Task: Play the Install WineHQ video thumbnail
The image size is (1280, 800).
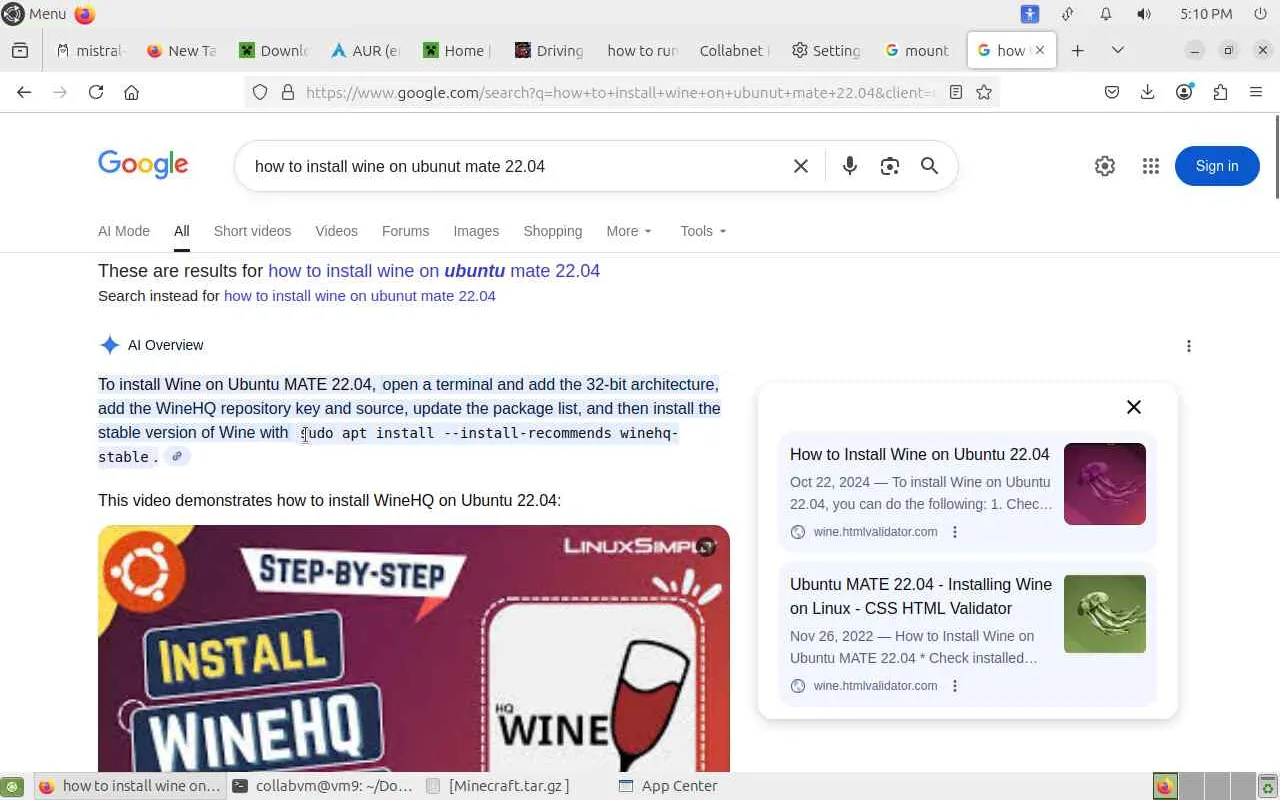Action: [x=414, y=648]
